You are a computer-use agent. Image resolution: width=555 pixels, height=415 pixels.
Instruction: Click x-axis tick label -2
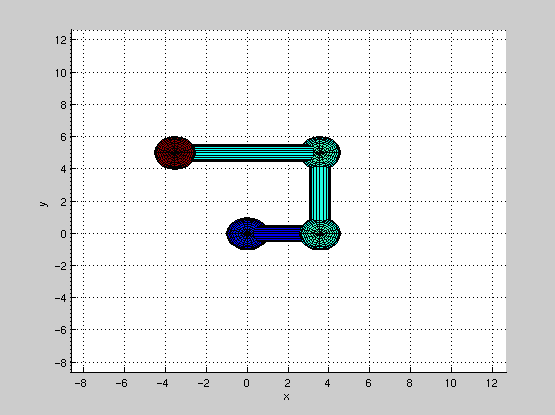[x=204, y=383]
